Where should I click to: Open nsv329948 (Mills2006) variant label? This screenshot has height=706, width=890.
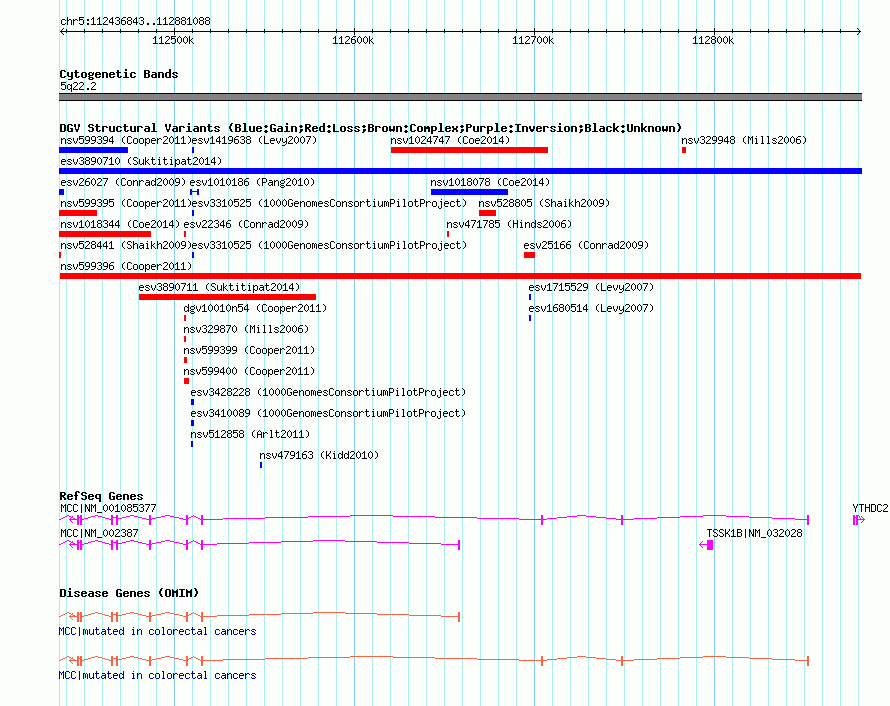click(x=744, y=140)
